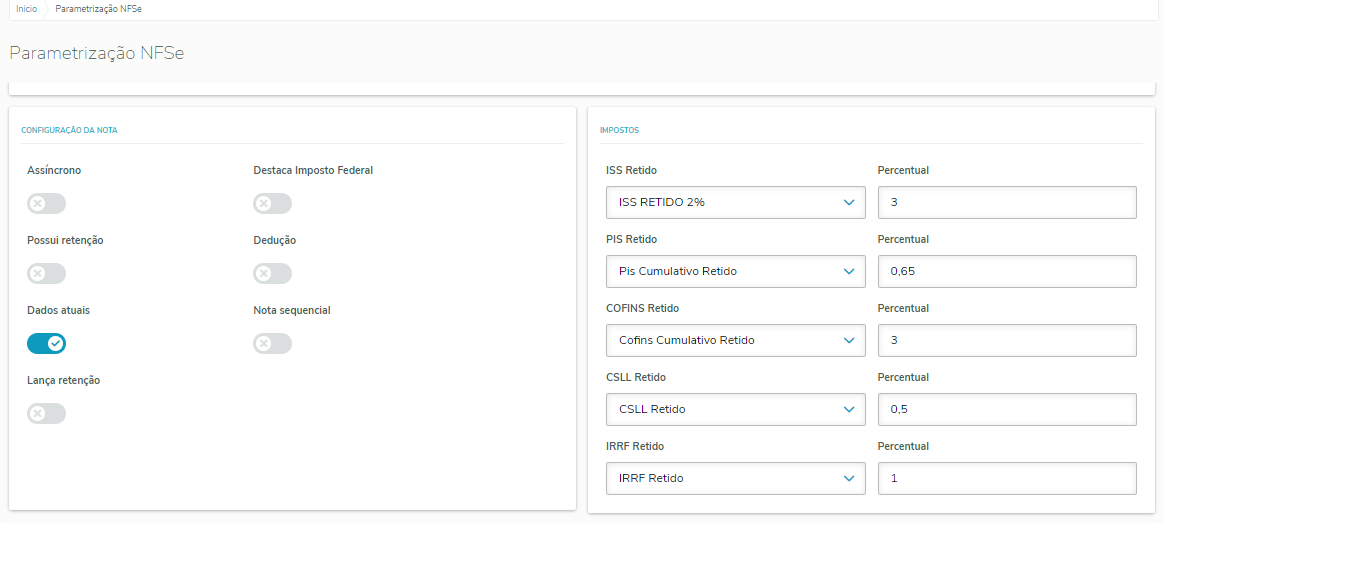This screenshot has height=564, width=1360.
Task: Expand the PIS Retido dropdown
Action: point(735,271)
